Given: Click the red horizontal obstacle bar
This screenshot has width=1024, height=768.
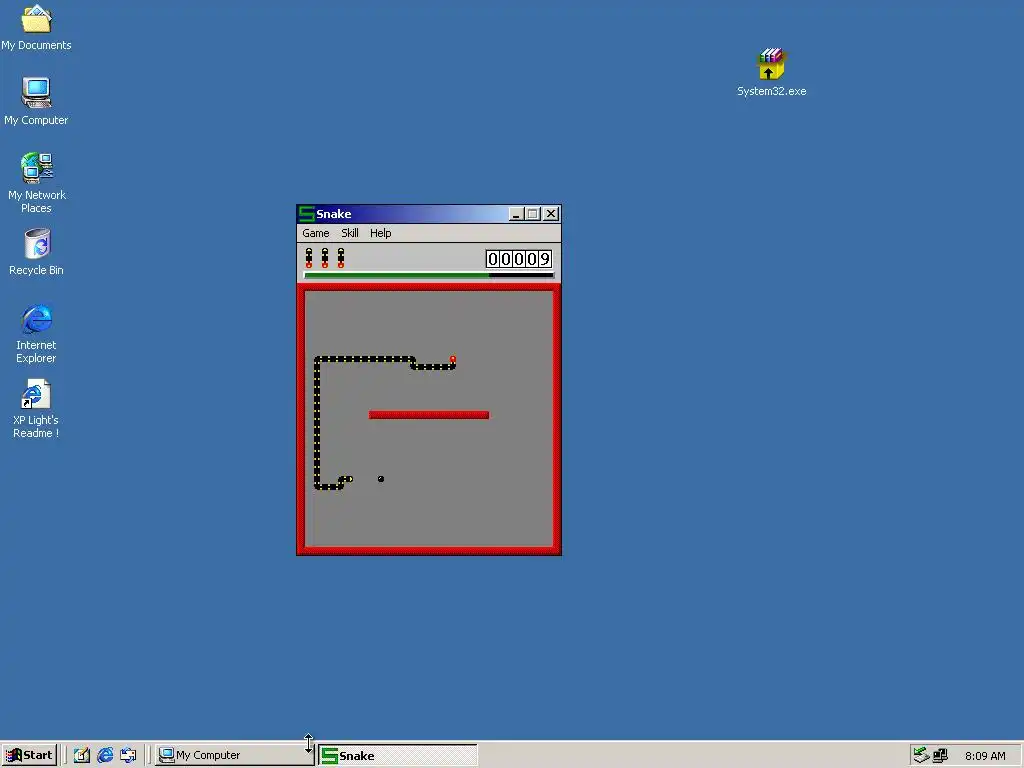Looking at the screenshot, I should [428, 415].
